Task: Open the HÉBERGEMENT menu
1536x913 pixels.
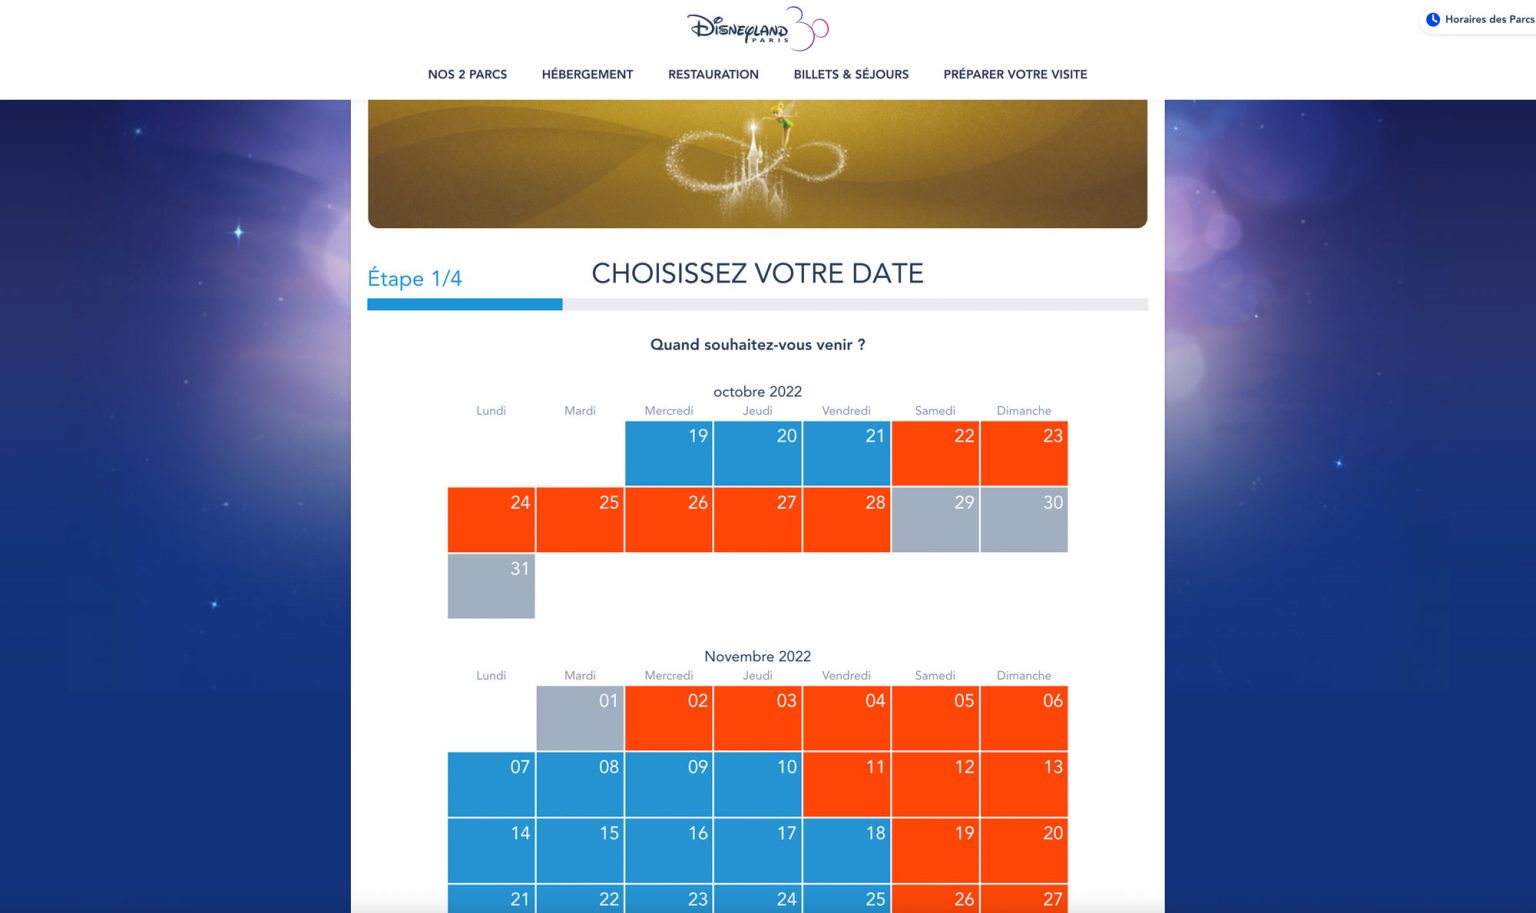Action: pyautogui.click(x=587, y=74)
